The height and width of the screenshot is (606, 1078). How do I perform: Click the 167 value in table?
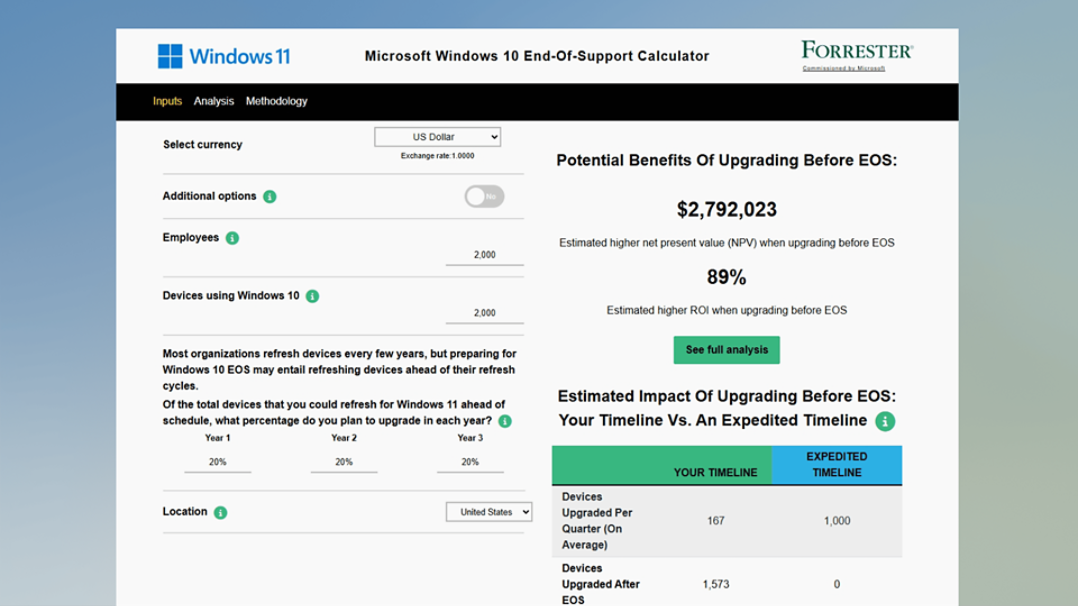click(716, 521)
